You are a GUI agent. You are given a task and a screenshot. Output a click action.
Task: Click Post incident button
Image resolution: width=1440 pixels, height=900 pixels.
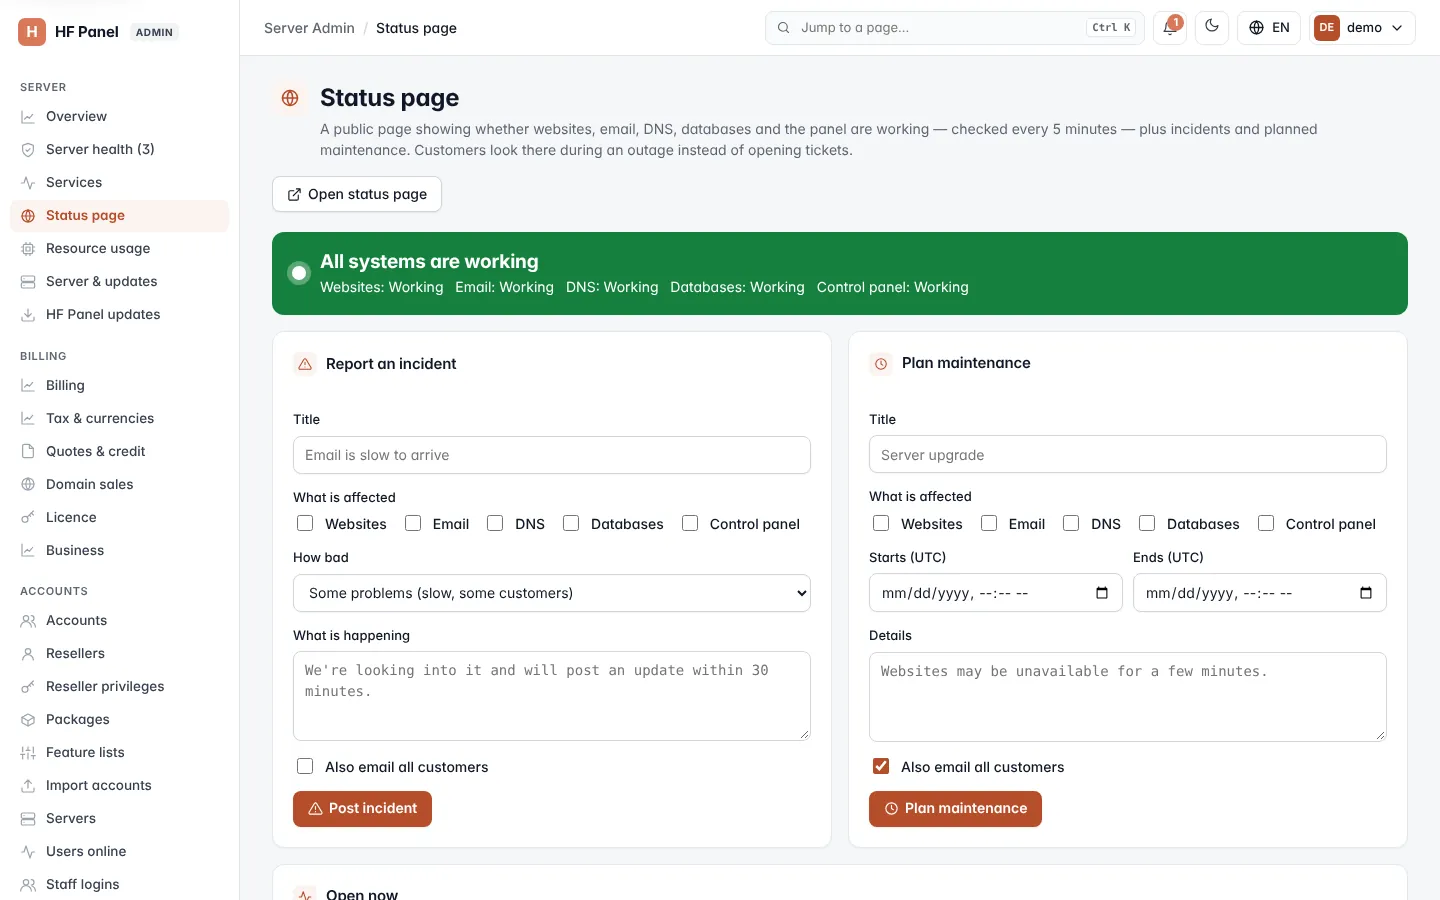(x=362, y=809)
